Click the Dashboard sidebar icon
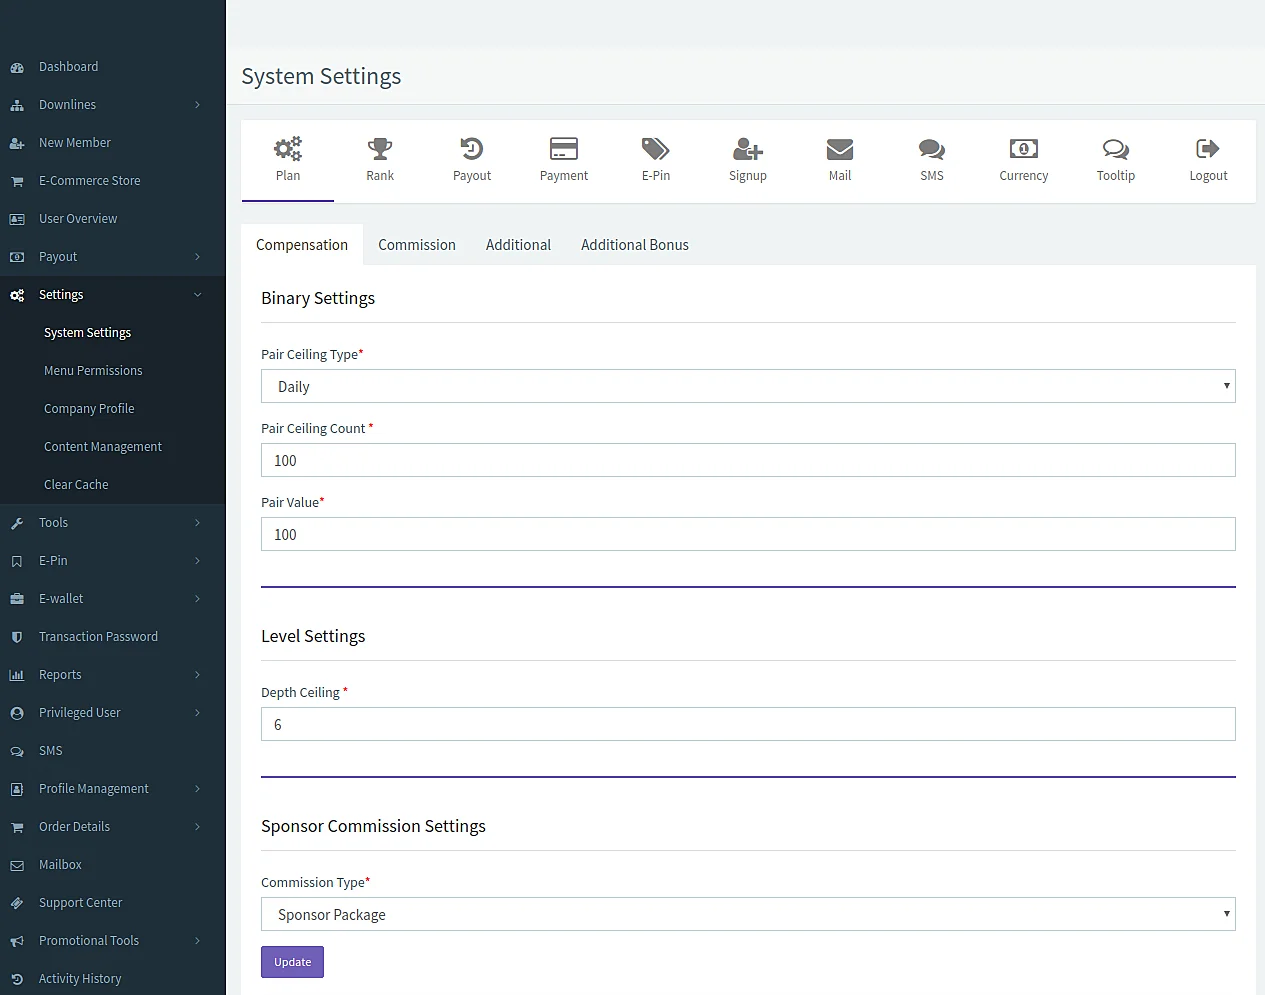Screen dimensions: 1265x995 [17, 68]
